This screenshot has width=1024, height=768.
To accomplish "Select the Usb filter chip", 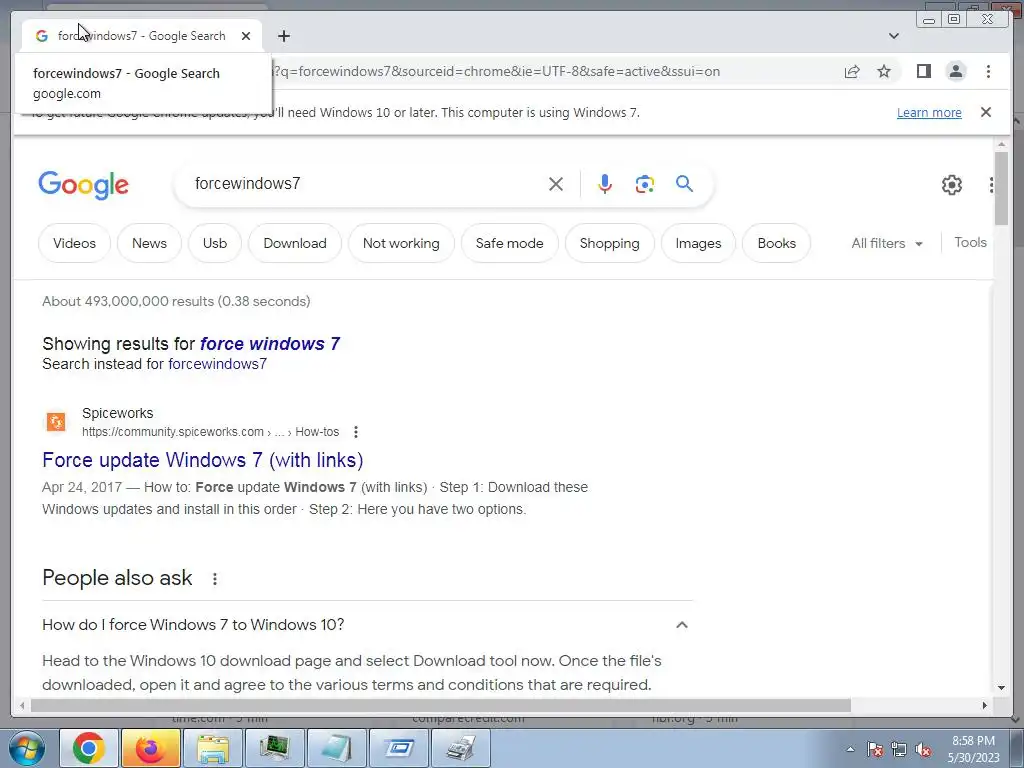I will pos(215,243).
